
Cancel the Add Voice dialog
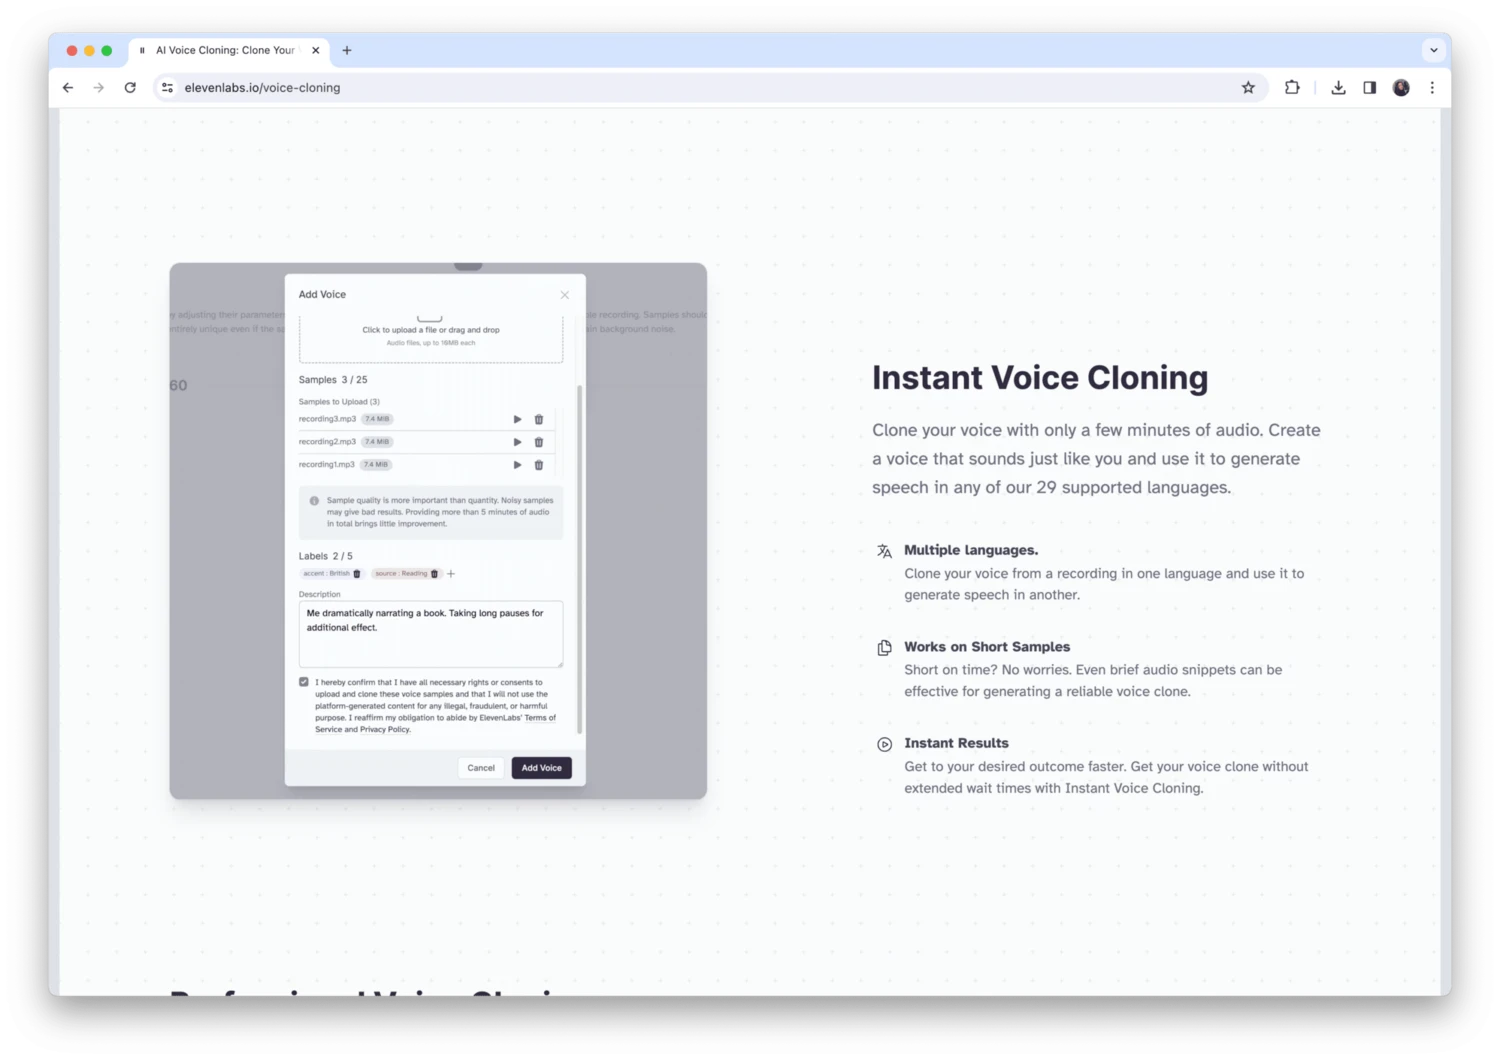click(481, 768)
